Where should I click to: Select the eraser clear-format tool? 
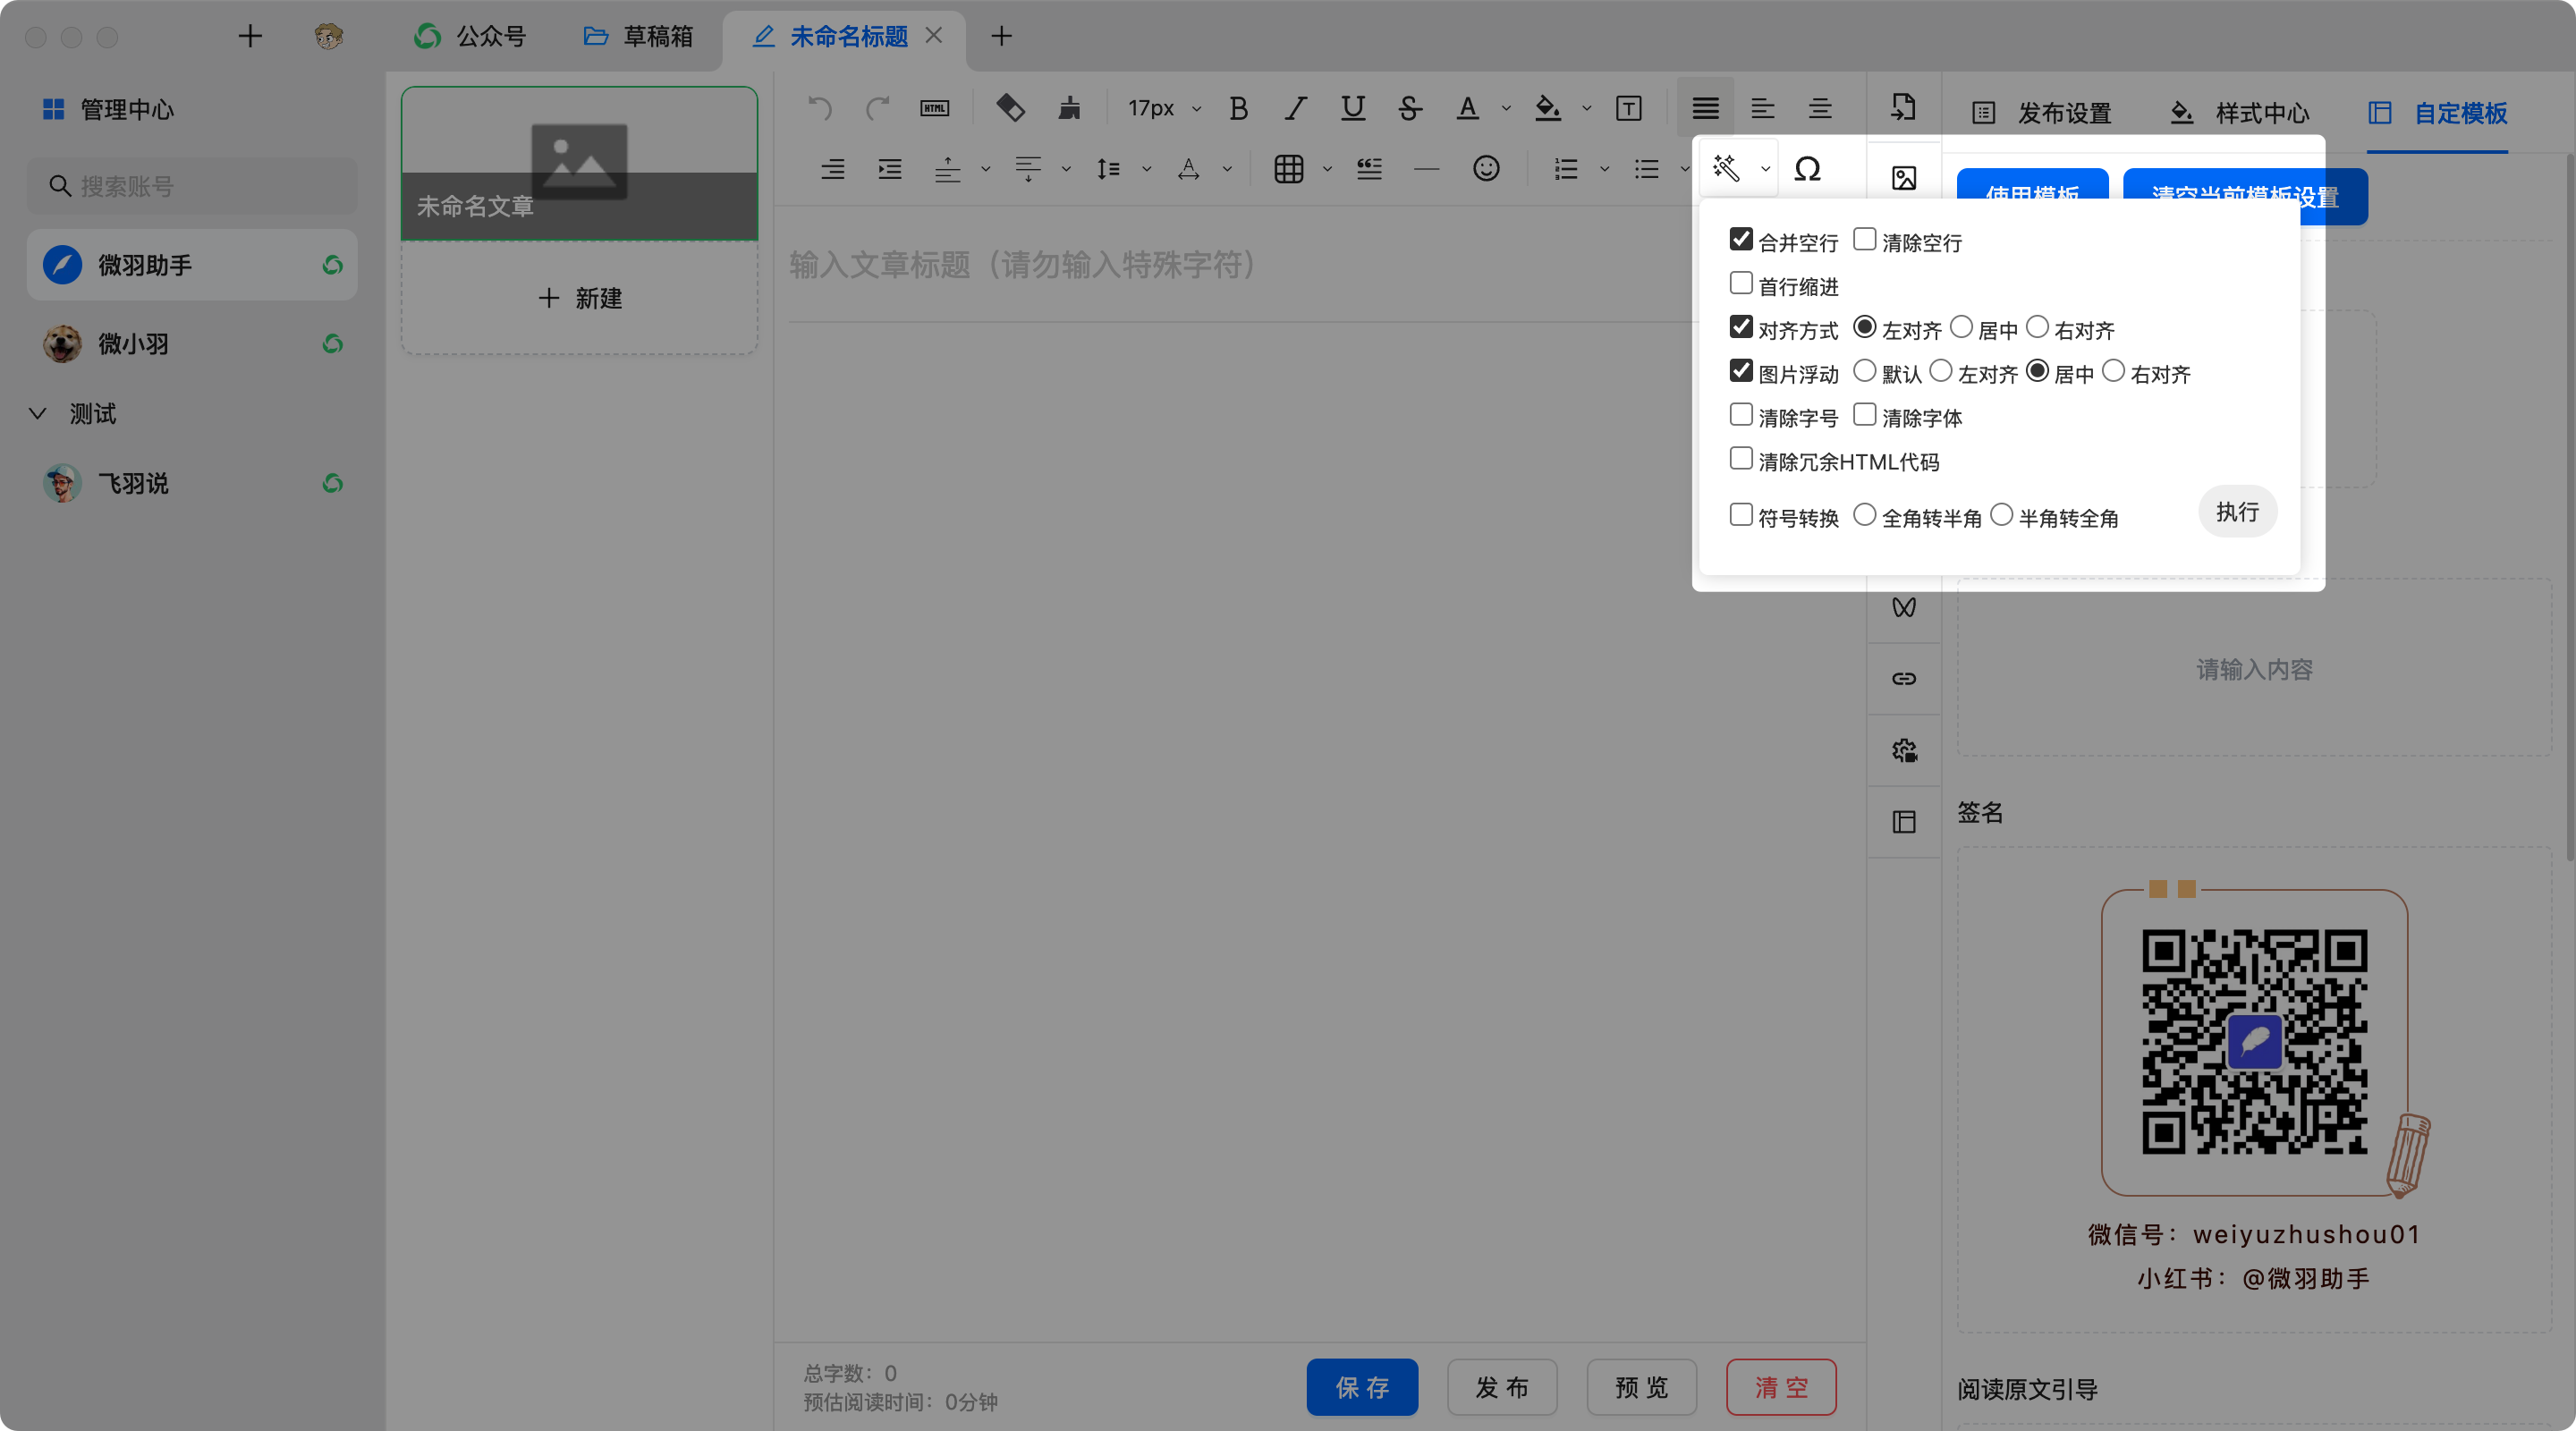click(1010, 108)
